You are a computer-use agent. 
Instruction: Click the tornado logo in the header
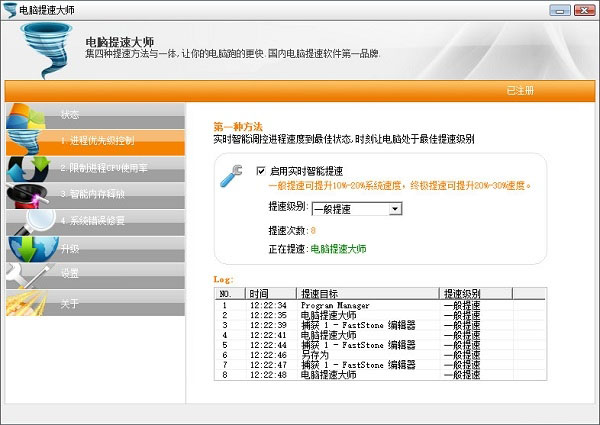[x=47, y=50]
